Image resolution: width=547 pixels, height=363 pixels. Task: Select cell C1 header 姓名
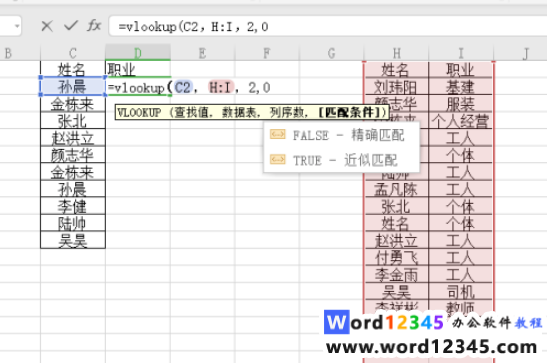[x=73, y=69]
